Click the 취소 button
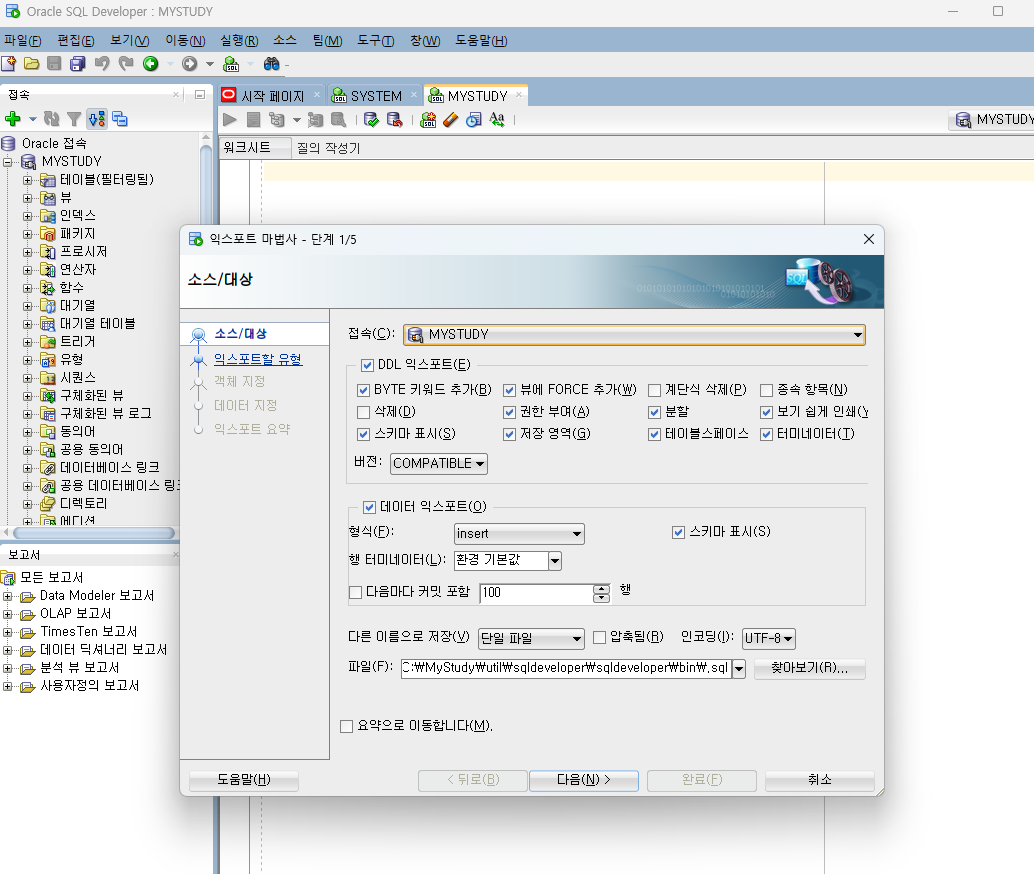This screenshot has width=1034, height=874. [820, 780]
